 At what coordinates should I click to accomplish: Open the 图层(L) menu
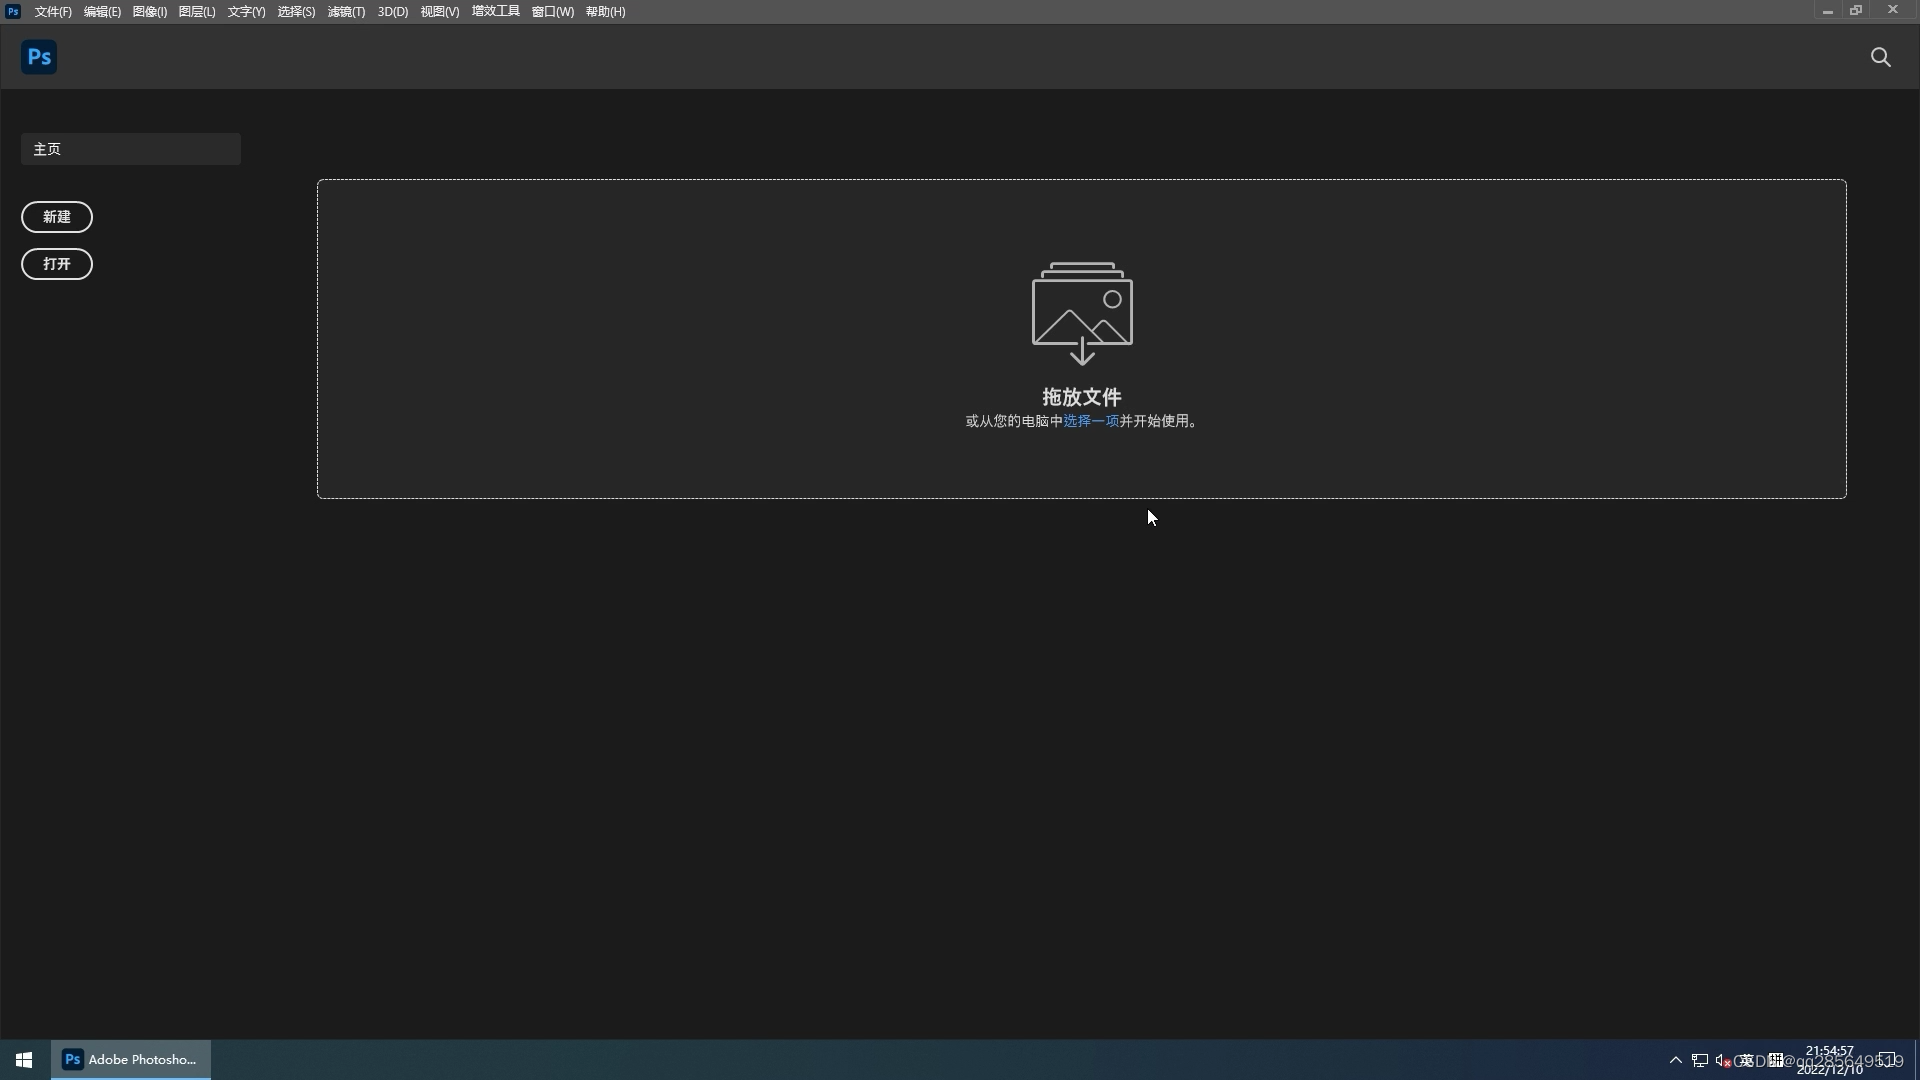(x=197, y=12)
